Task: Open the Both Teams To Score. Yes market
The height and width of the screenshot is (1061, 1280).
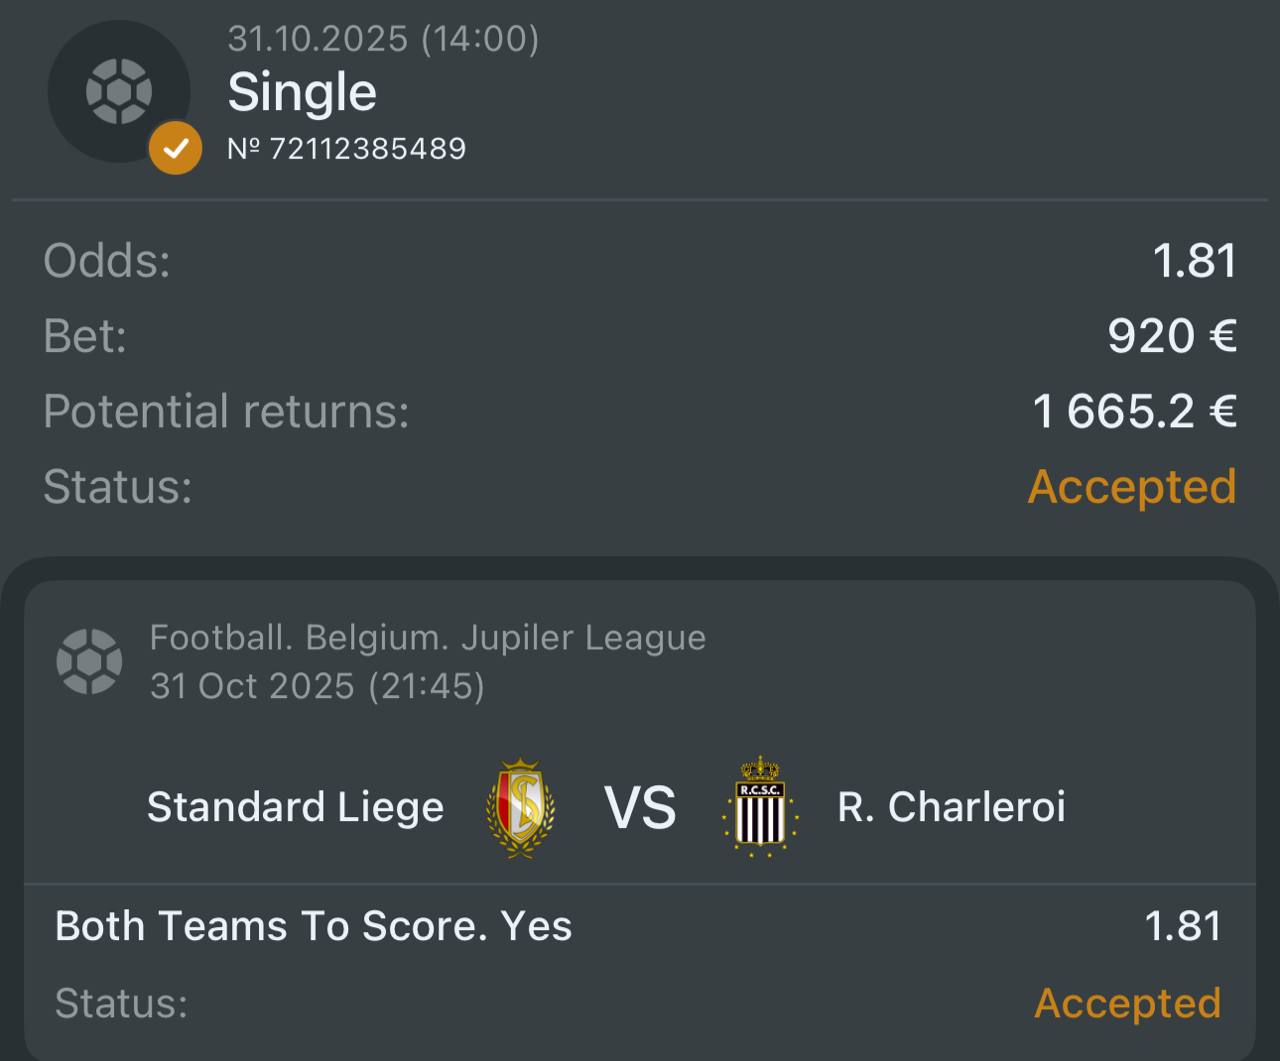Action: click(x=313, y=926)
